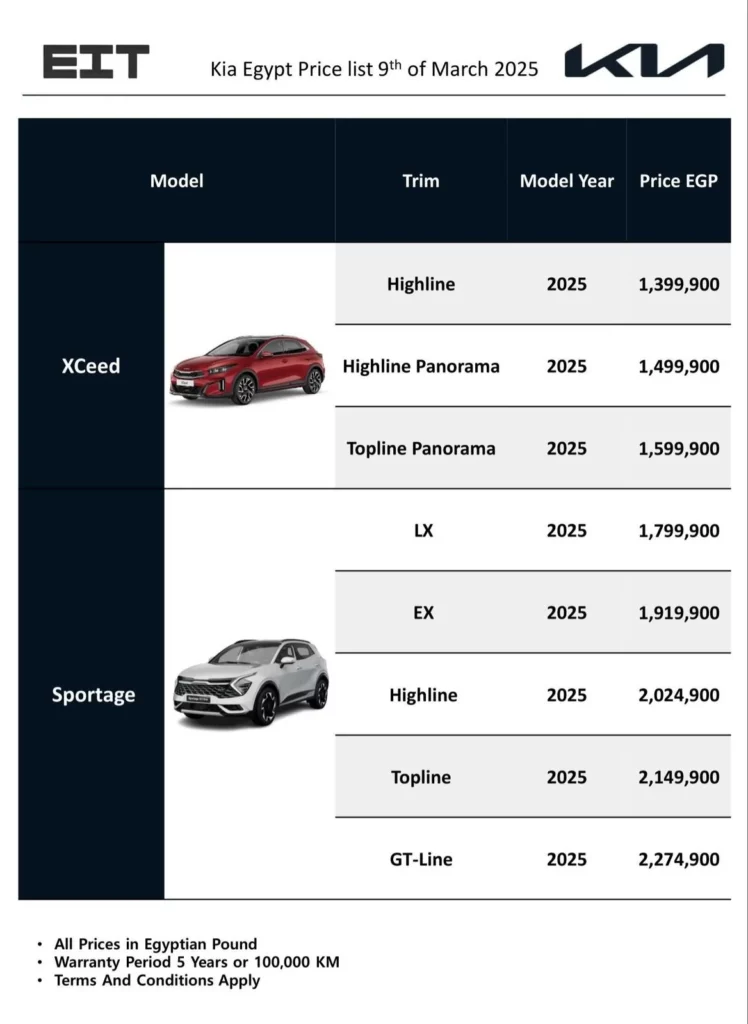
Task: Click the EIT logo
Action: pos(96,62)
